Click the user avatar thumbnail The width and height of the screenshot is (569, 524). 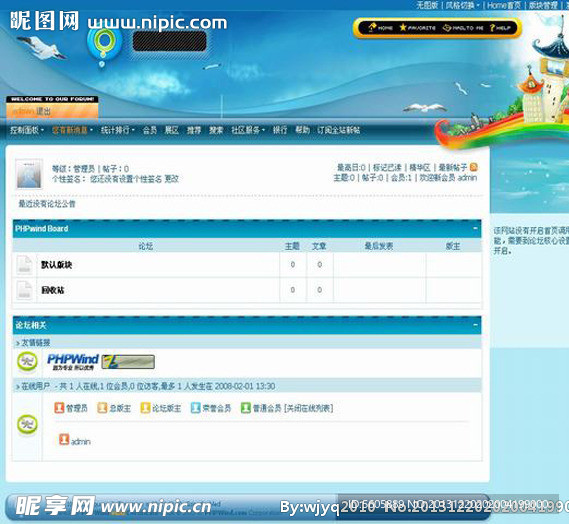[29, 174]
